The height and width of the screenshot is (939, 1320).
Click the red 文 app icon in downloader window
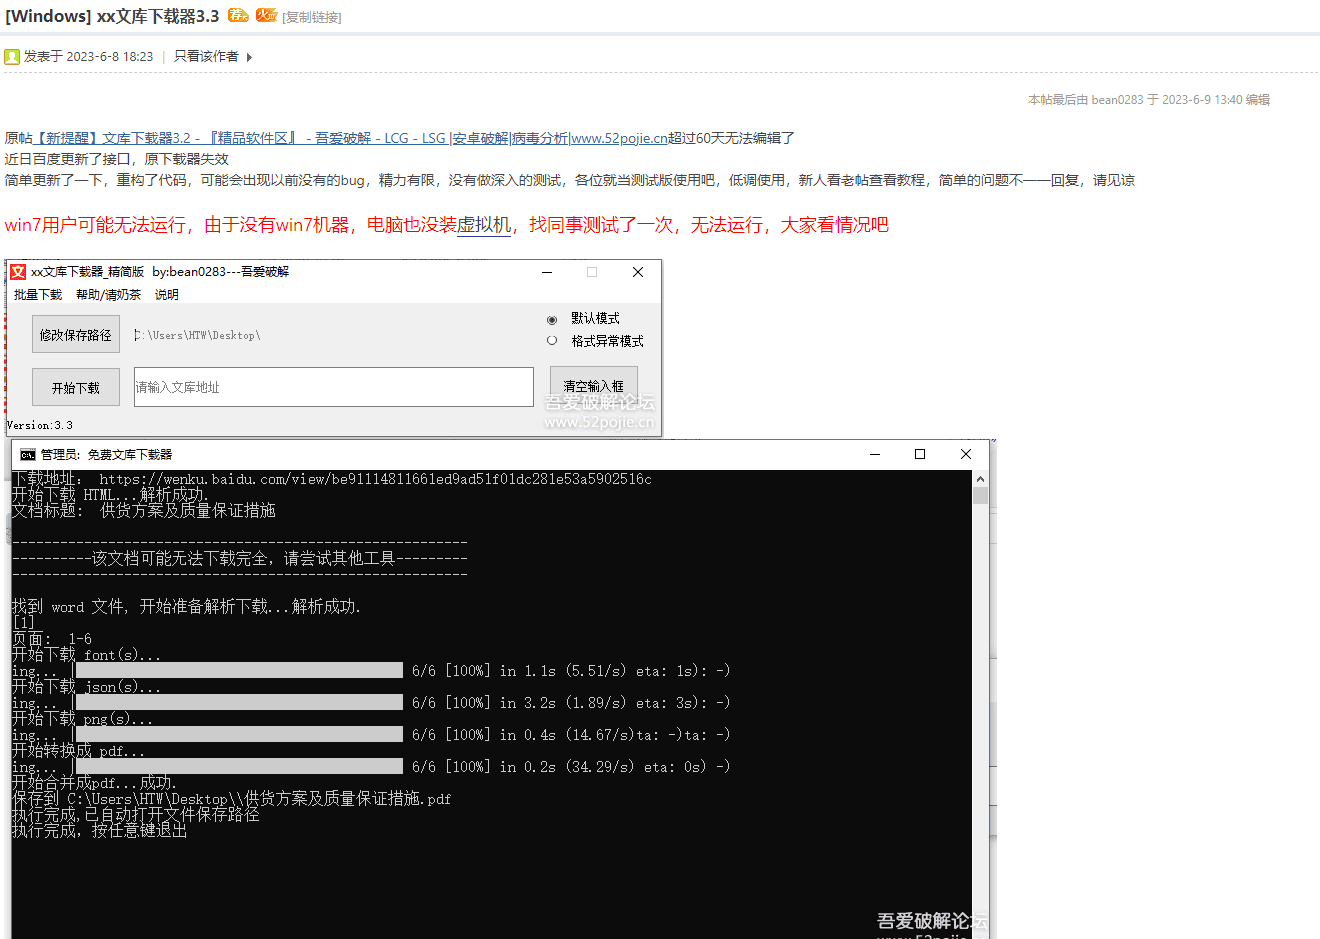point(18,272)
